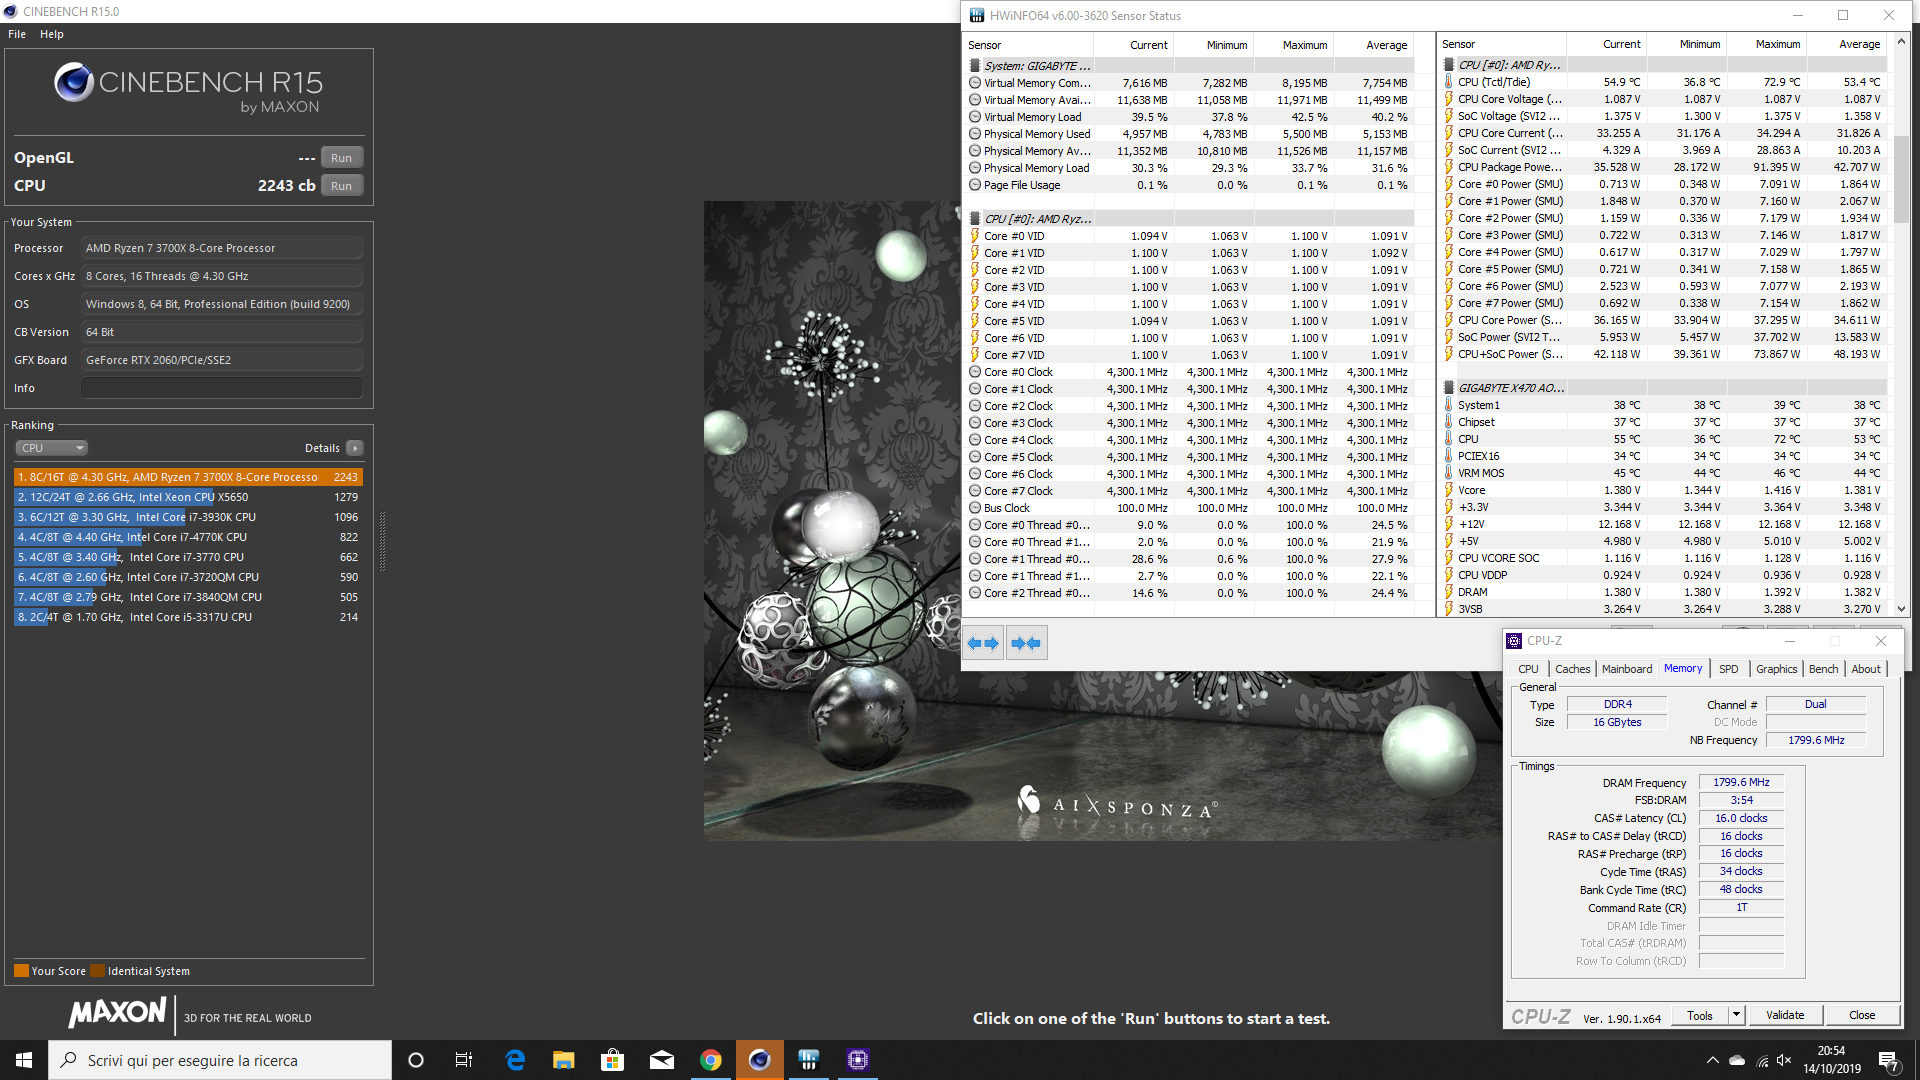Click the HWiNFO collapse columns arrows icon
This screenshot has width=1920, height=1080.
tap(1026, 643)
